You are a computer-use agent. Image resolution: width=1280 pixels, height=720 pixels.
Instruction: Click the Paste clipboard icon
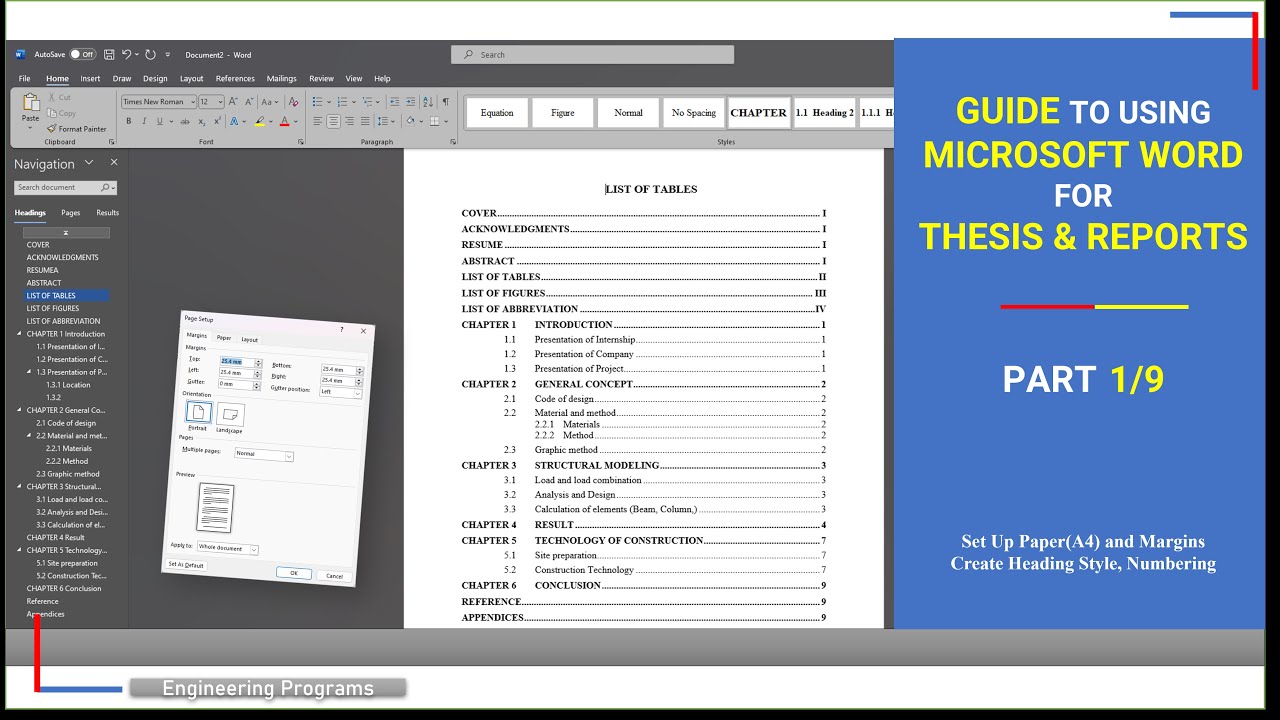point(31,103)
